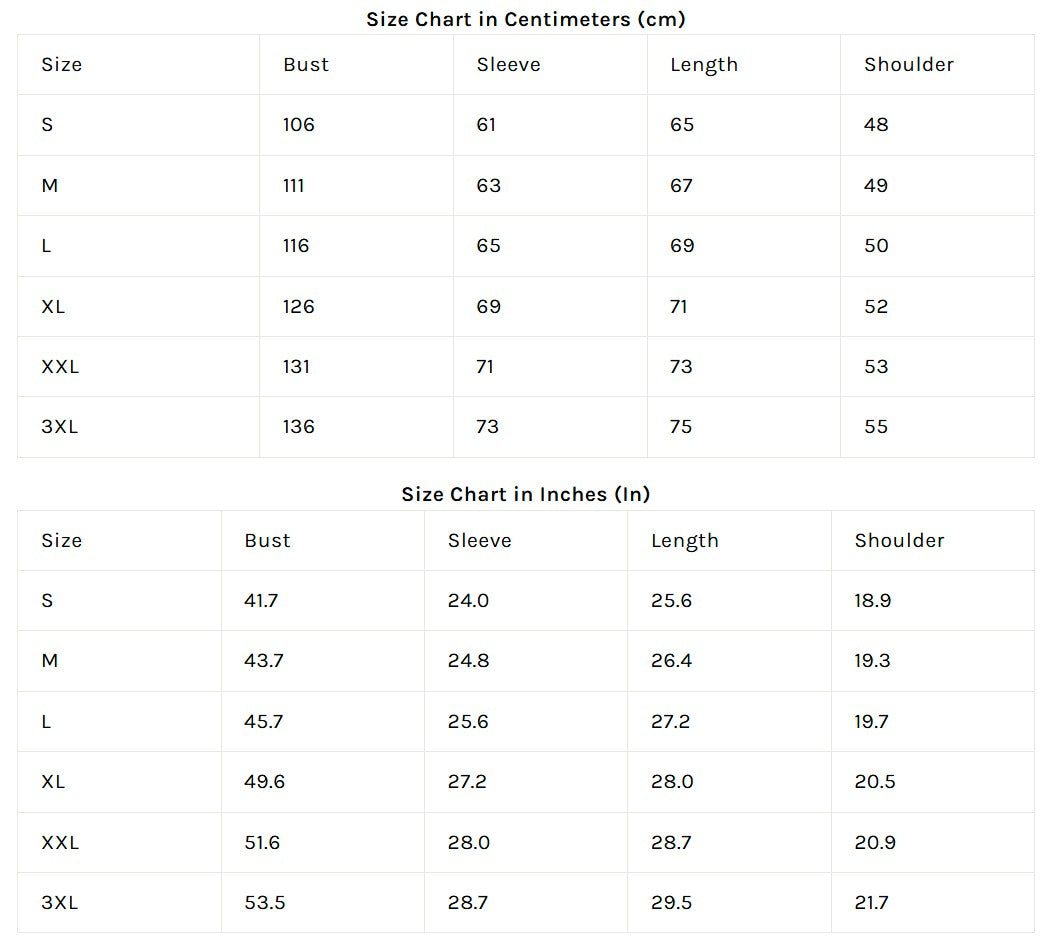Click the Length header in inches chart
Image resolution: width=1050 pixels, height=940 pixels.
[x=685, y=541]
